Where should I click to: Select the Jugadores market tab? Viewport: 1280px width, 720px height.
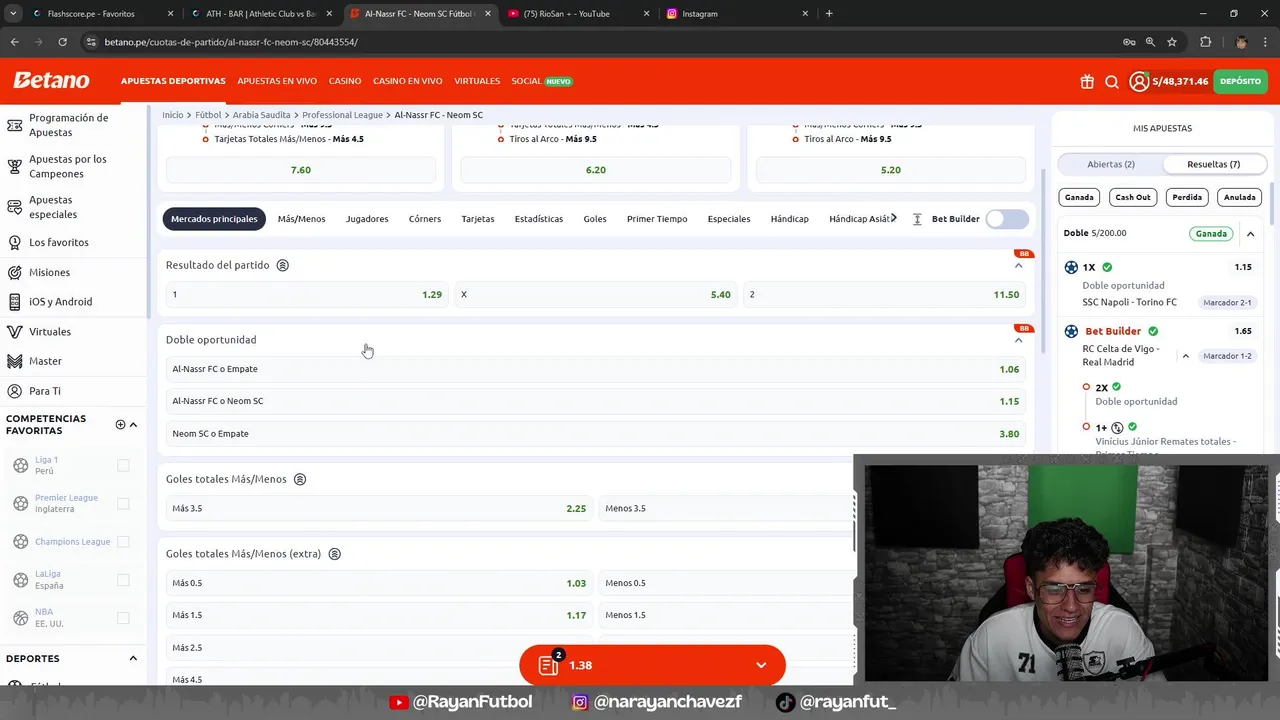pyautogui.click(x=367, y=219)
